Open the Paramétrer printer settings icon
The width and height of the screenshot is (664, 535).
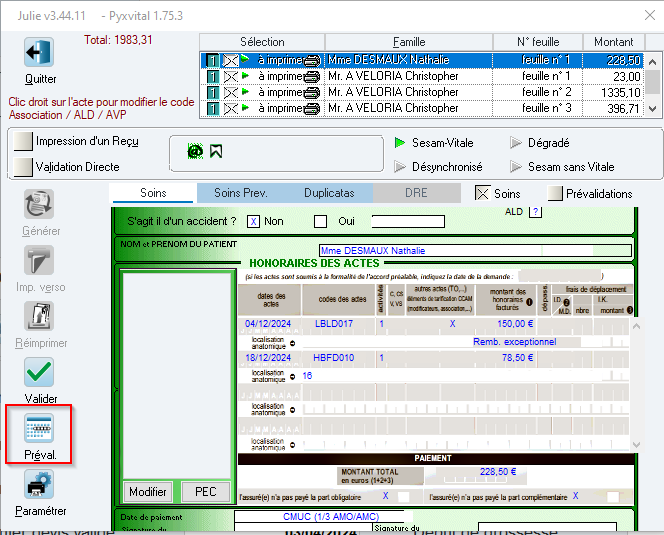[39, 484]
